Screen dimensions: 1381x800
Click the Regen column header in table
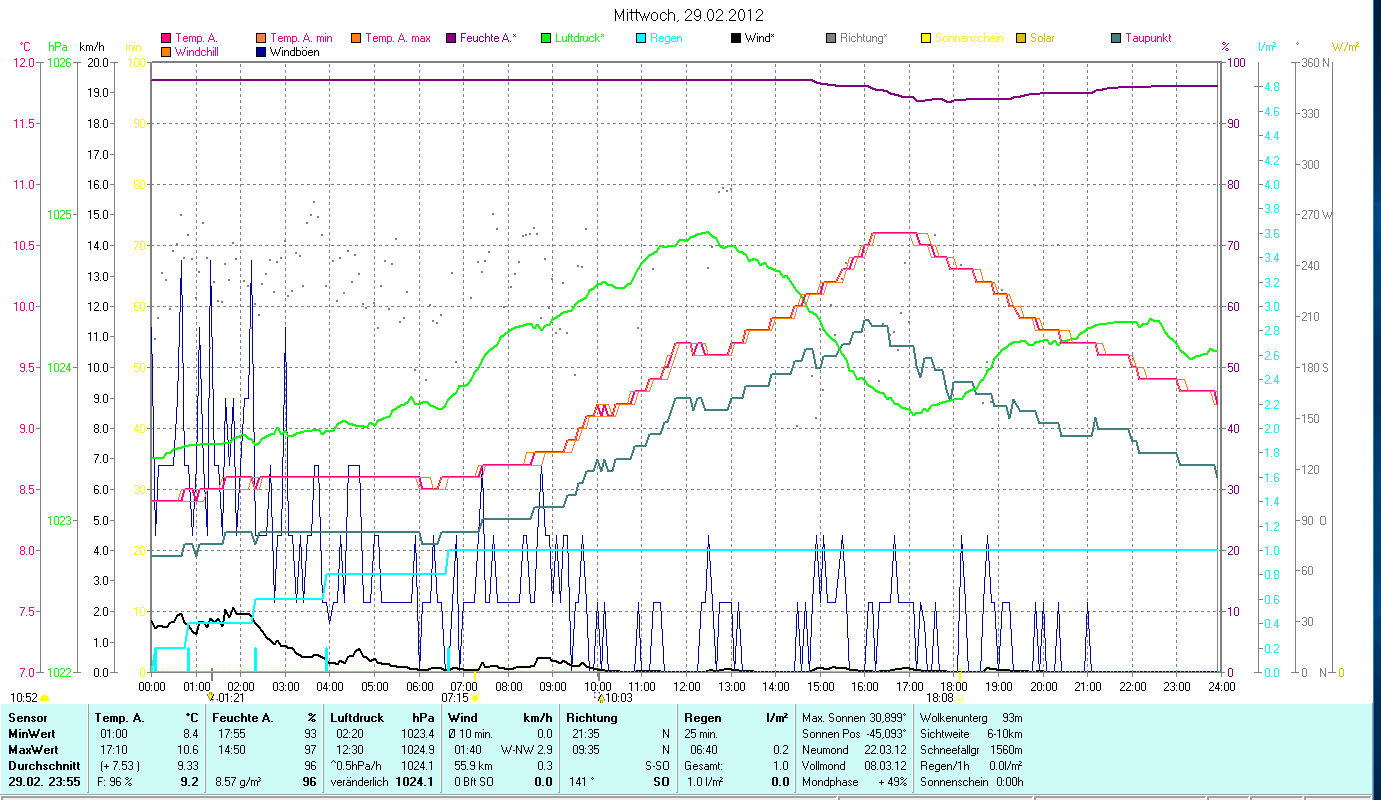coord(703,718)
